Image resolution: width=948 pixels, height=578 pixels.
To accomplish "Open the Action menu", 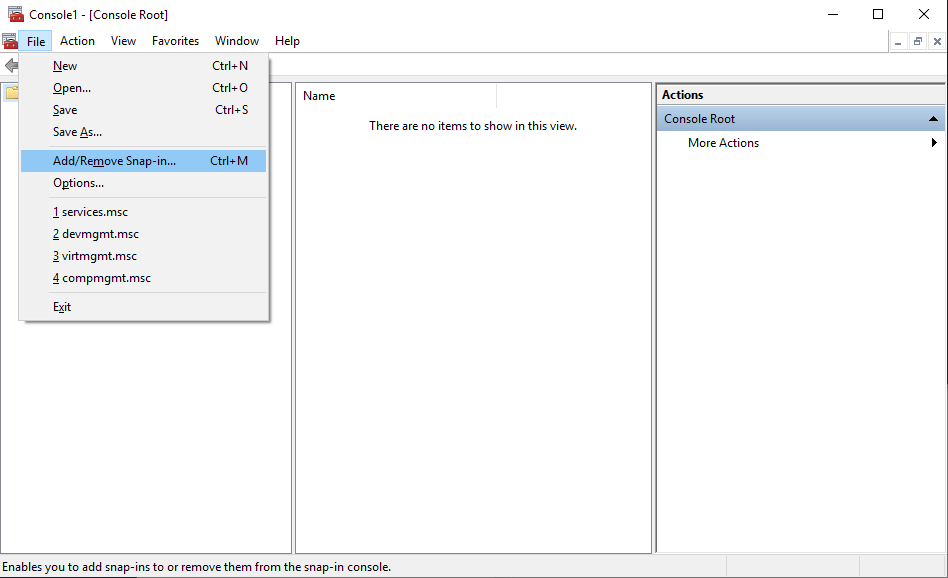I will [77, 41].
